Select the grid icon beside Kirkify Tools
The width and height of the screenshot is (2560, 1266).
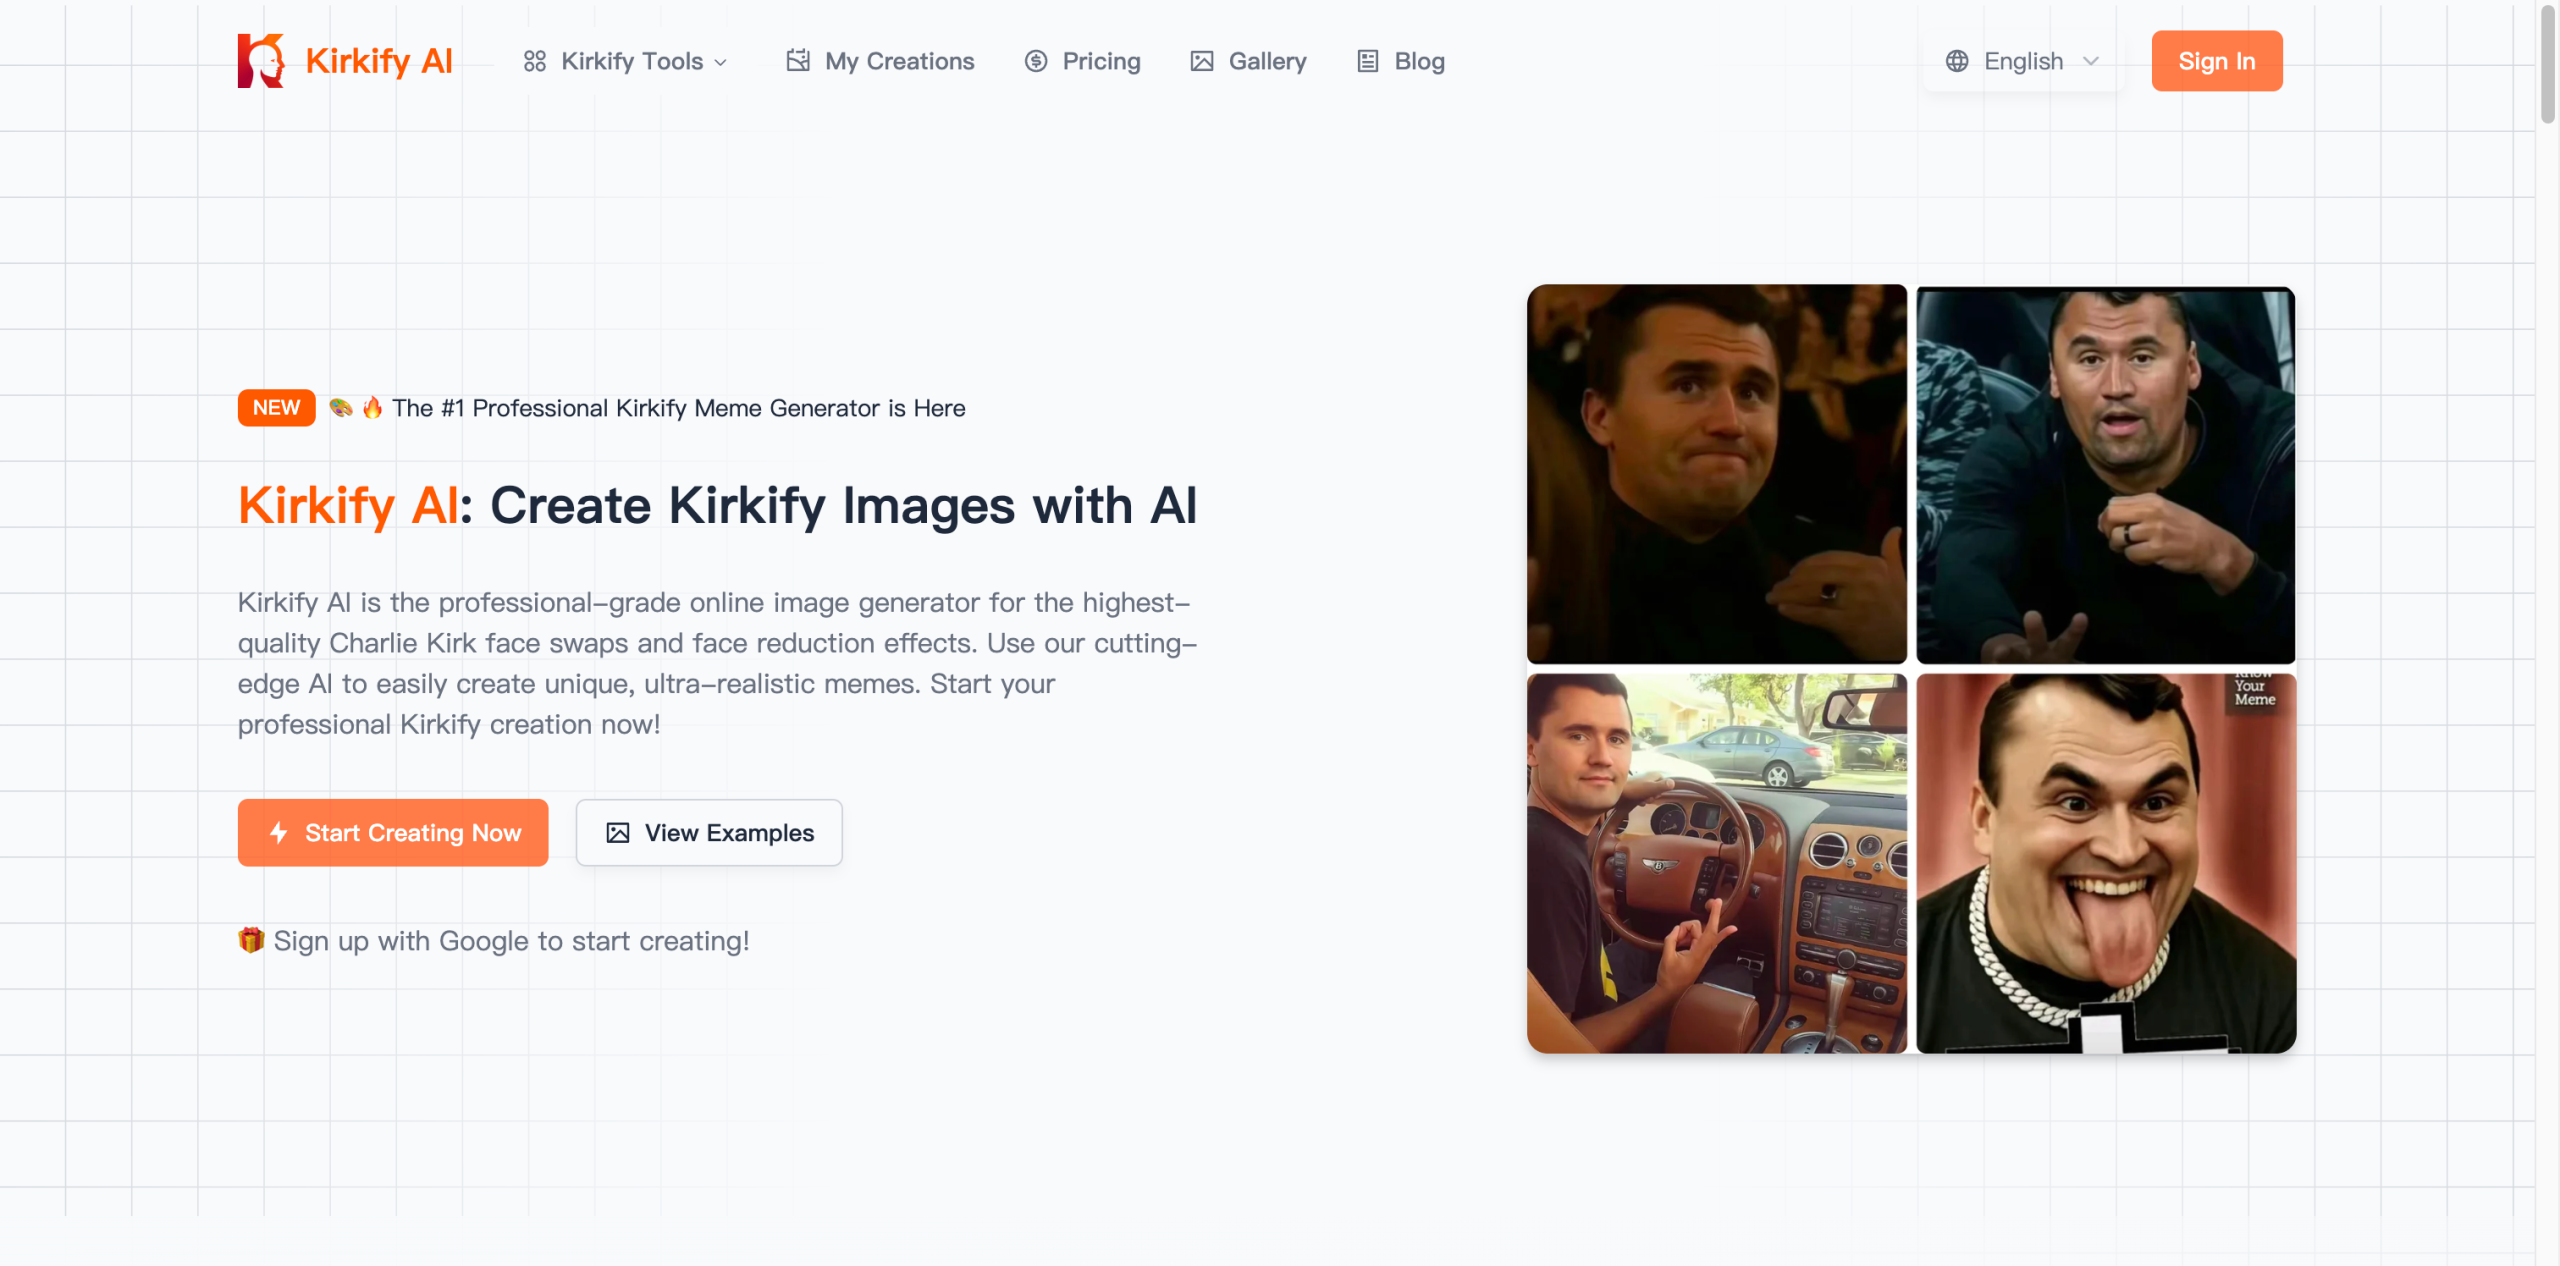click(x=535, y=61)
